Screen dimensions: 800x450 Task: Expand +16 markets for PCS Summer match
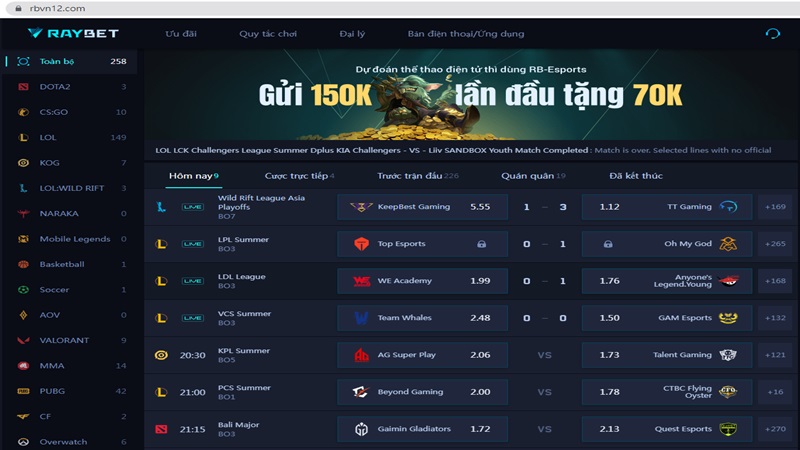click(775, 392)
